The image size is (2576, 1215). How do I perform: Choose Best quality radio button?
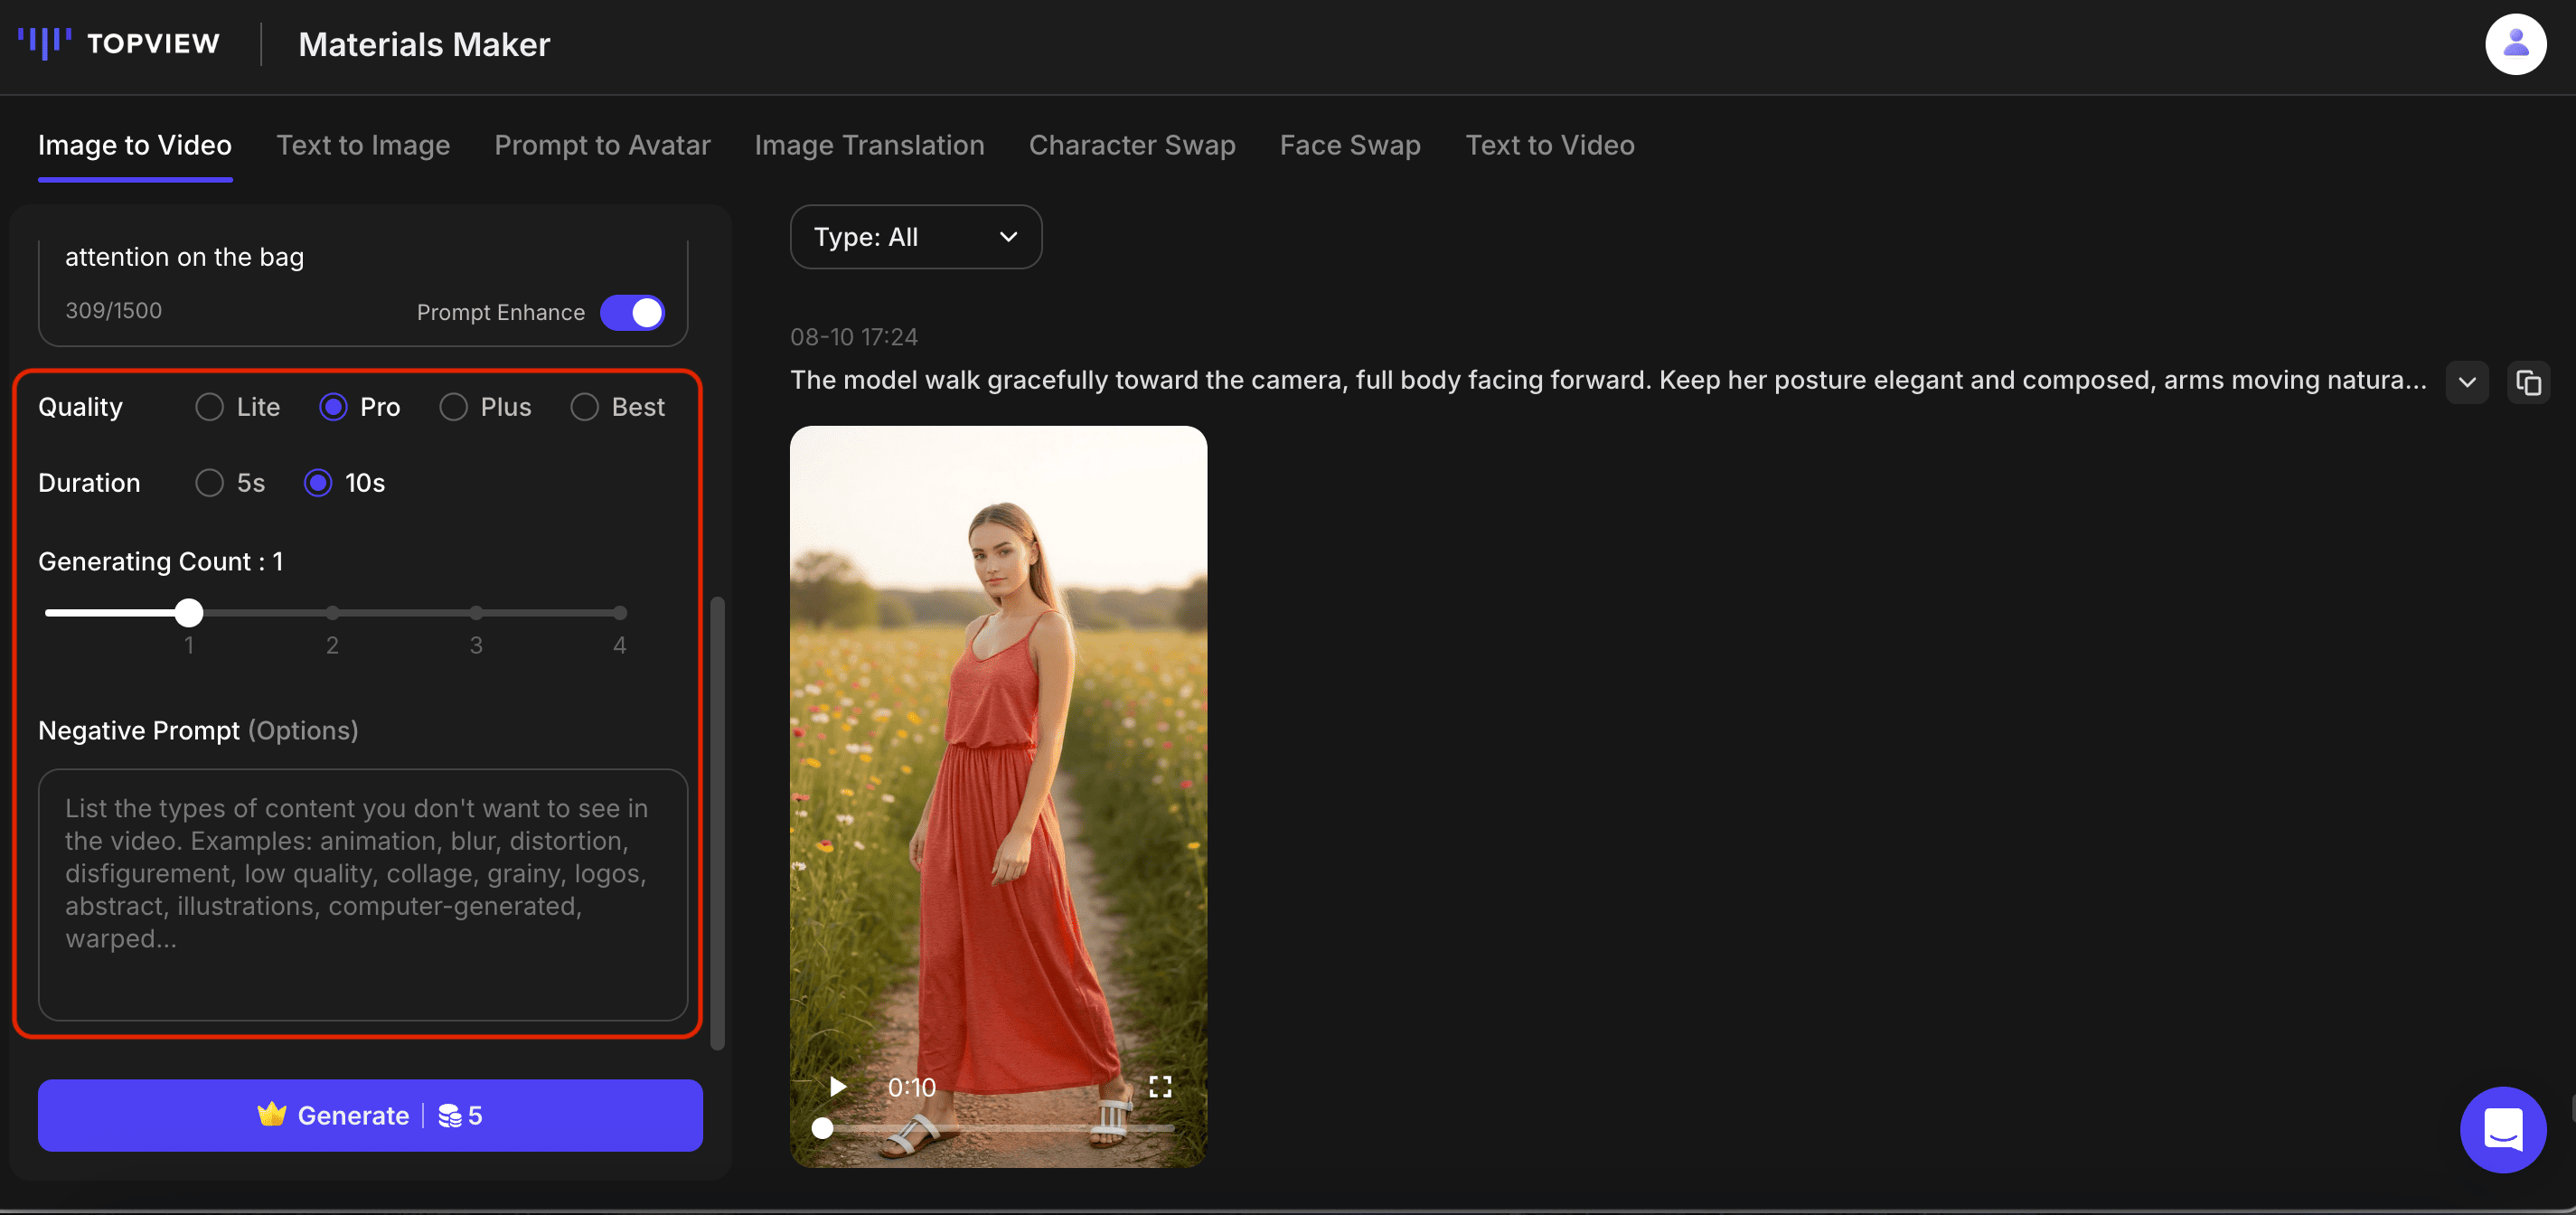click(584, 407)
